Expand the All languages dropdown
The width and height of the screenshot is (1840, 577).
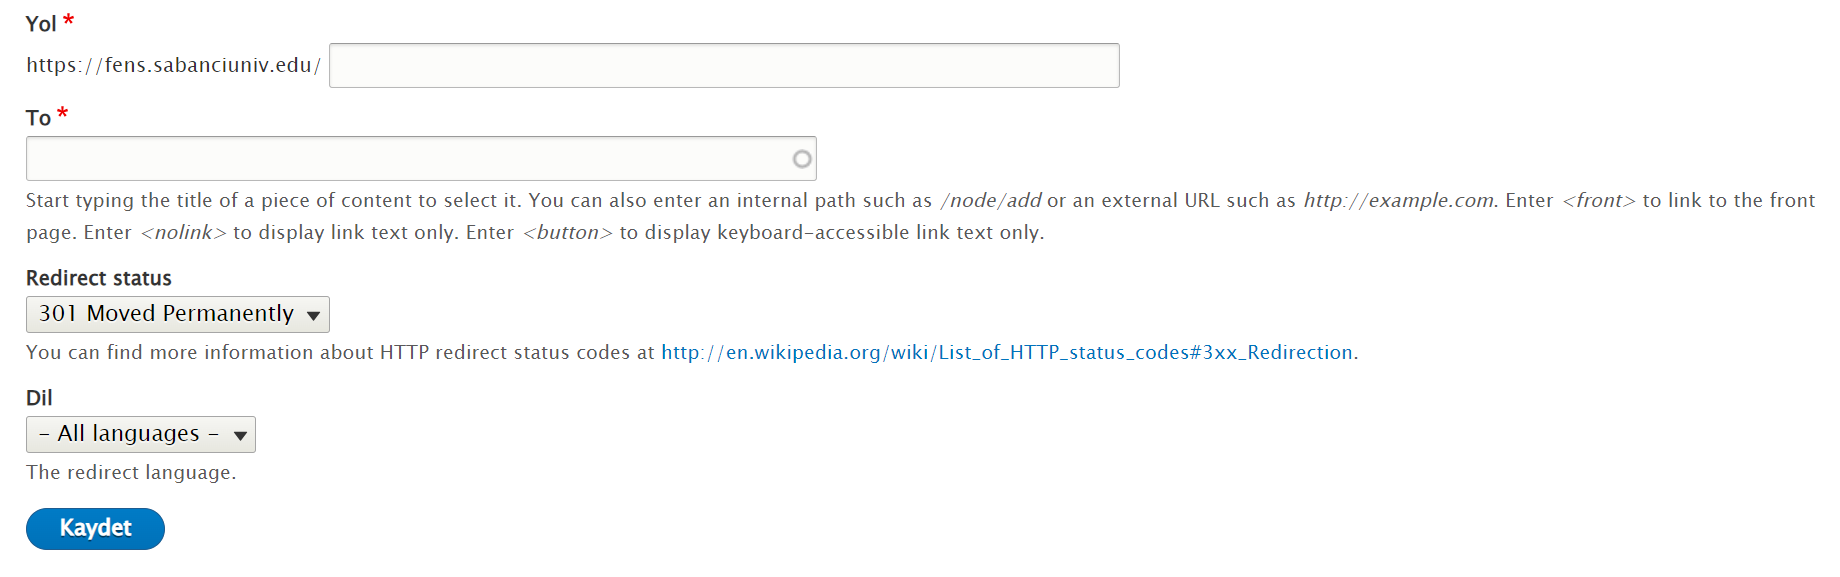click(141, 434)
